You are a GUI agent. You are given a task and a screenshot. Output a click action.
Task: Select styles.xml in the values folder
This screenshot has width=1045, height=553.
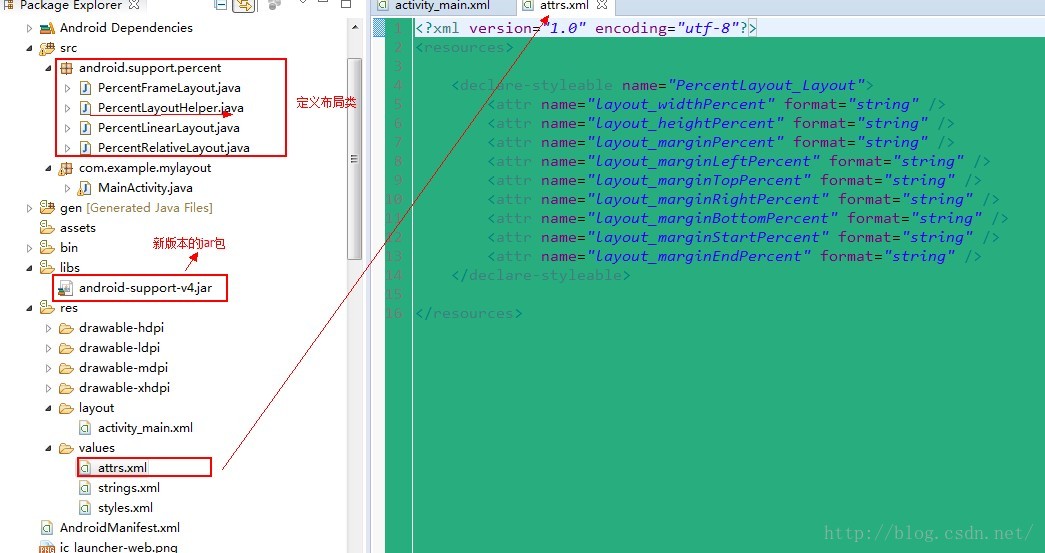point(125,508)
